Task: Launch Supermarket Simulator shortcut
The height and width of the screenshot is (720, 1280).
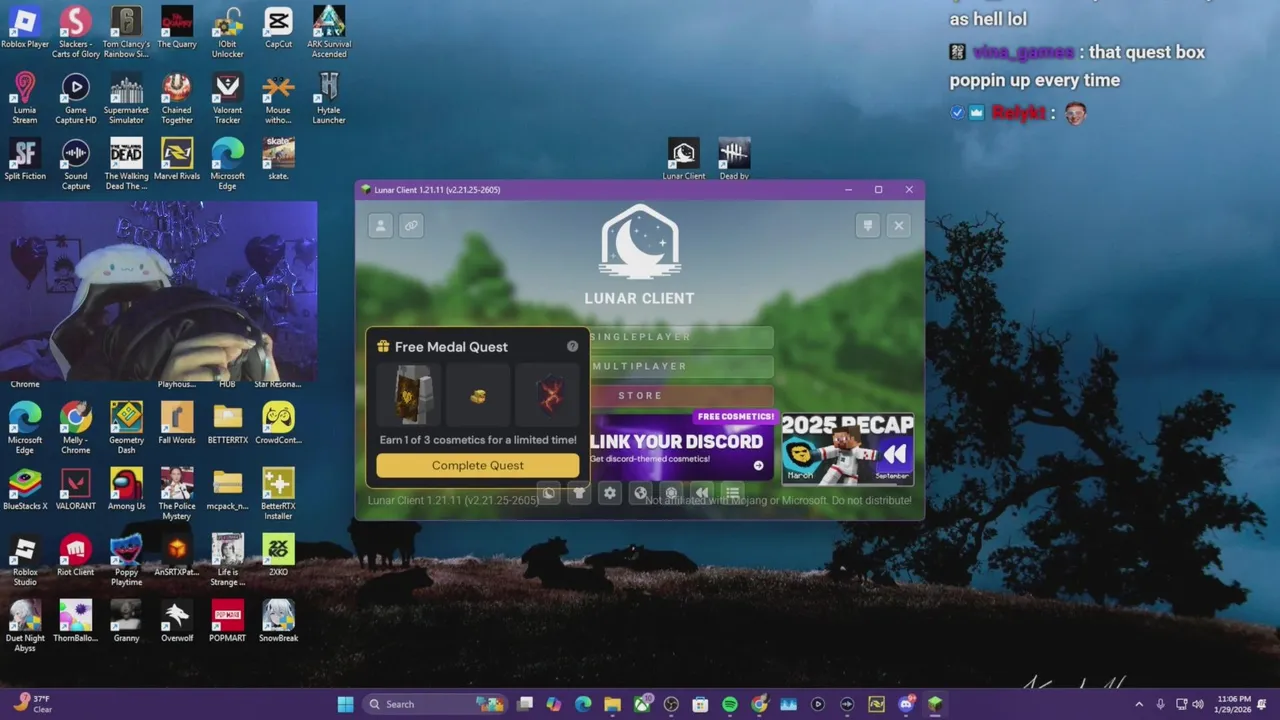Action: (126, 98)
